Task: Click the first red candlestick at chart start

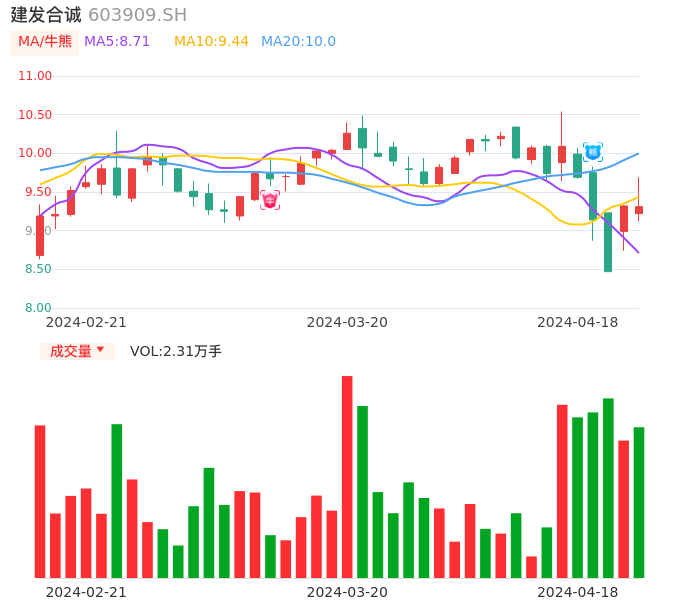Action: [40, 235]
